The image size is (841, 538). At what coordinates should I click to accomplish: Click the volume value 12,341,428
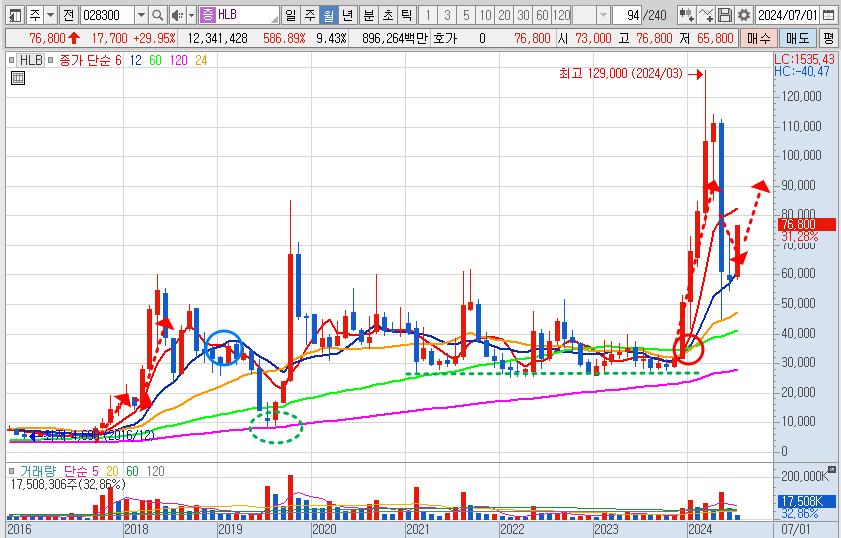point(217,39)
